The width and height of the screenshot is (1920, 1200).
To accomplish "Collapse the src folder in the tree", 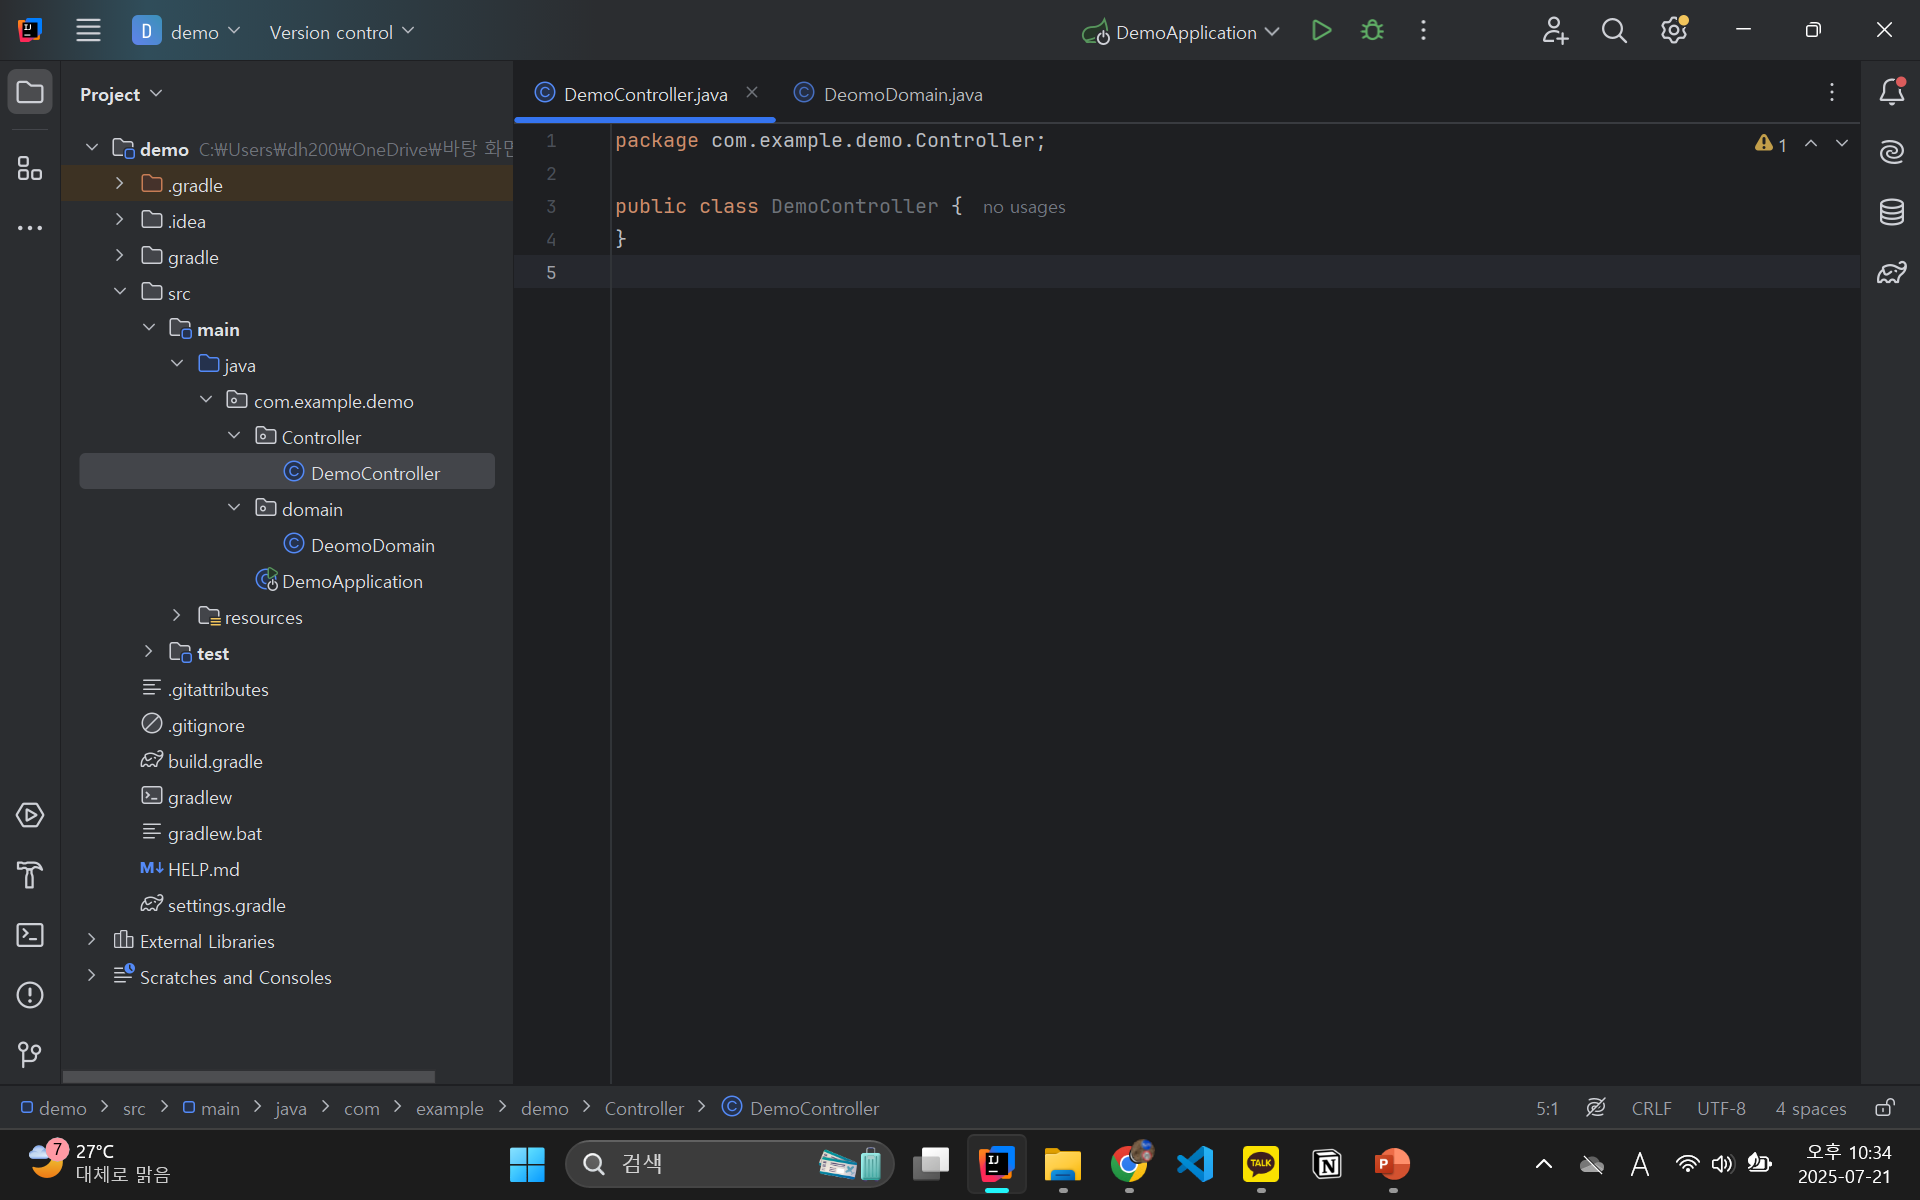I will [120, 292].
